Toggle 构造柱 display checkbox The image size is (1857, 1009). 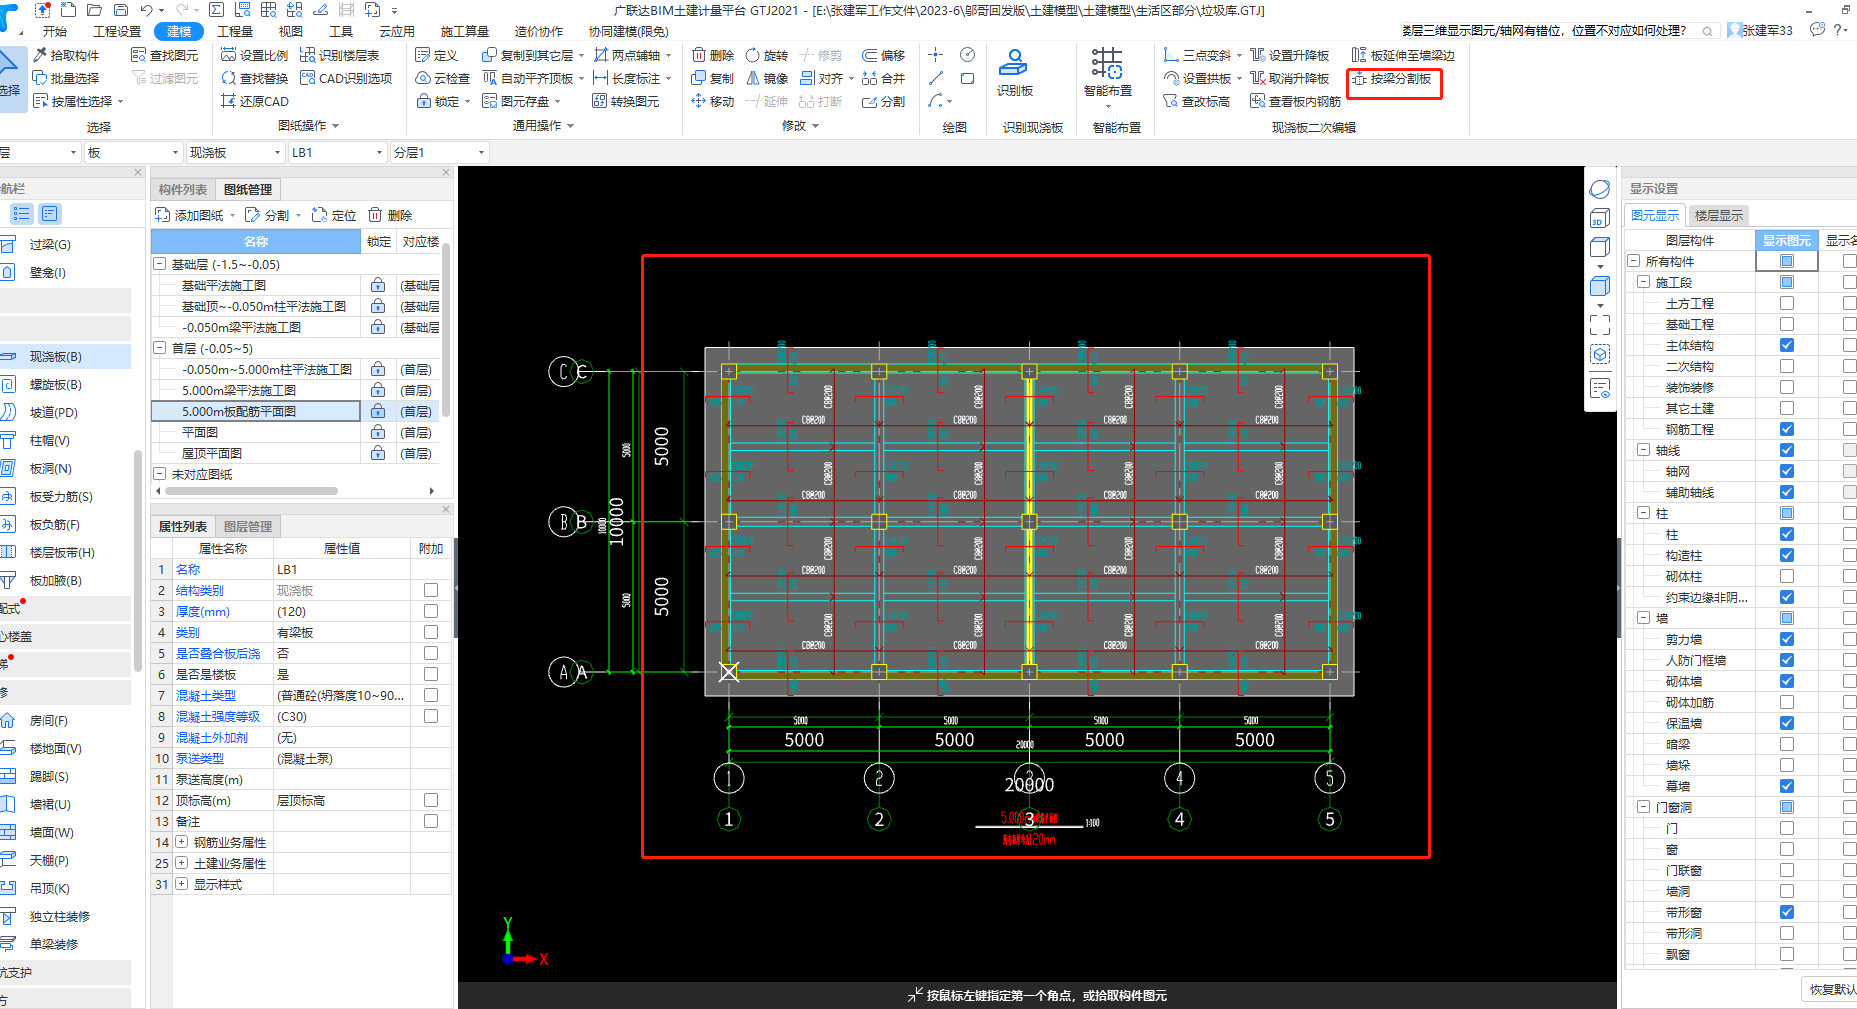(1786, 555)
